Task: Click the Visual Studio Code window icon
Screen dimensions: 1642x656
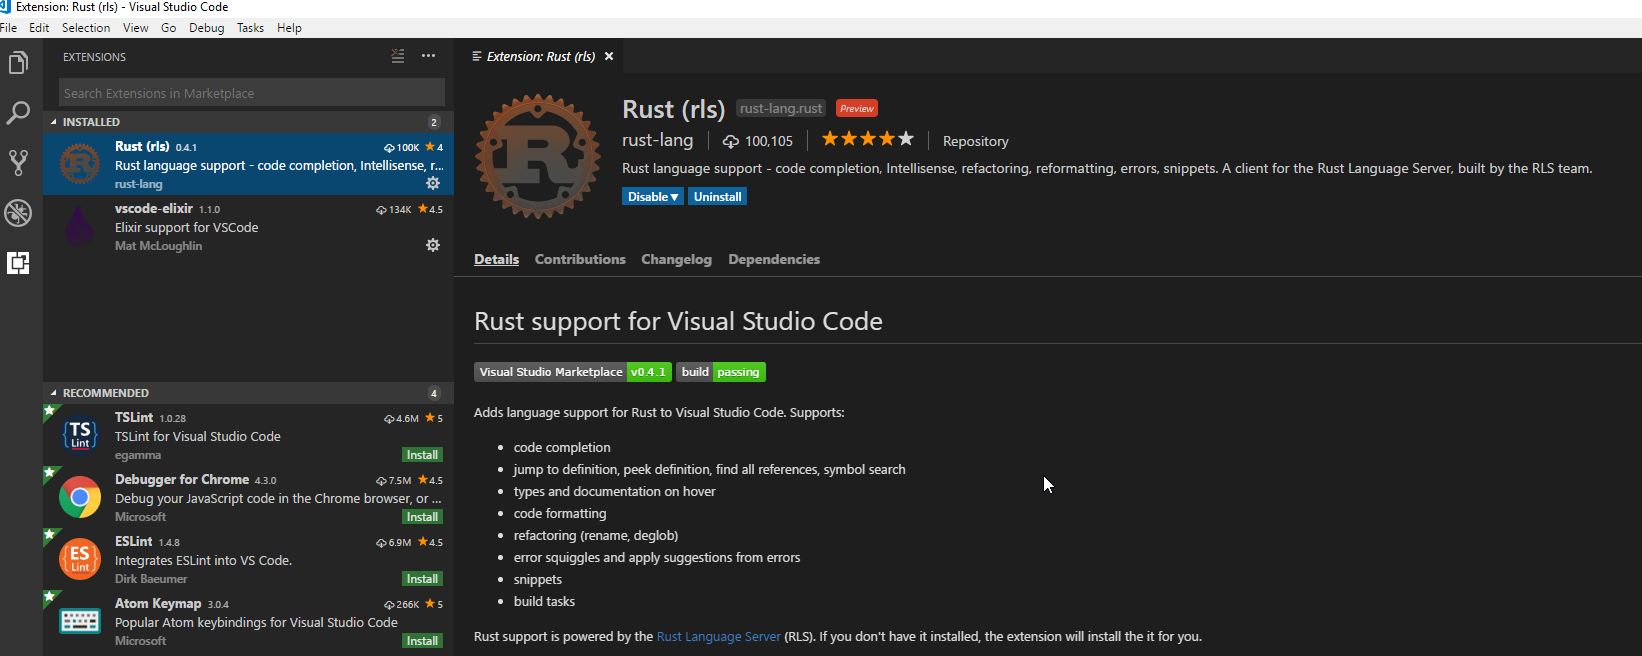Action: [5, 7]
